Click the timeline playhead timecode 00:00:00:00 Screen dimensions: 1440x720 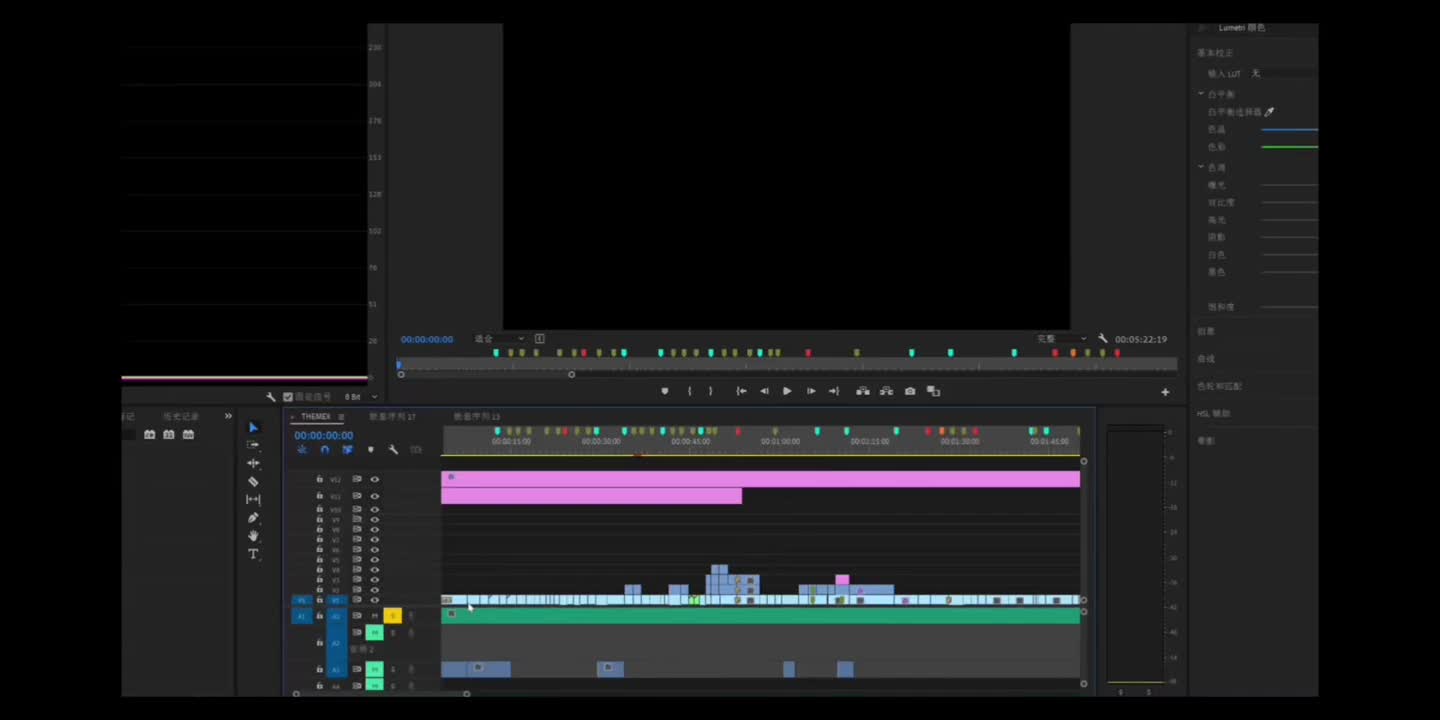click(x=323, y=436)
